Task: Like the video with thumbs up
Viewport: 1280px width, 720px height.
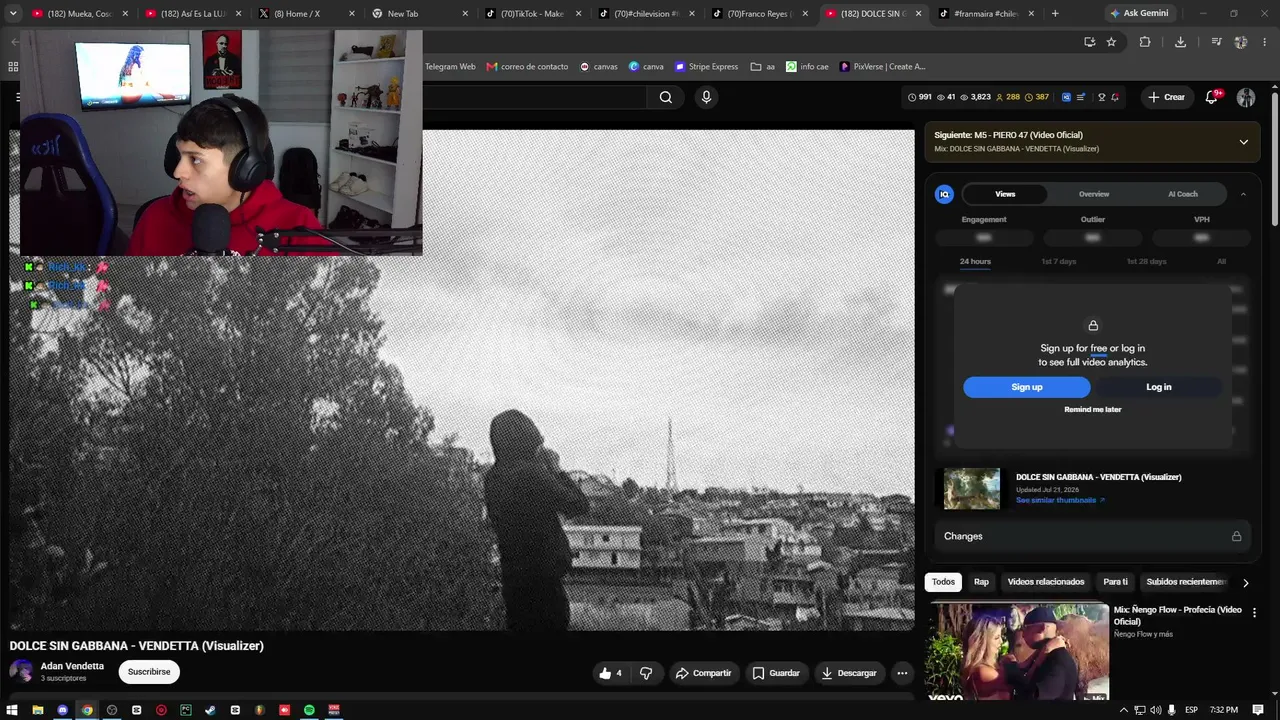Action: click(x=610, y=673)
